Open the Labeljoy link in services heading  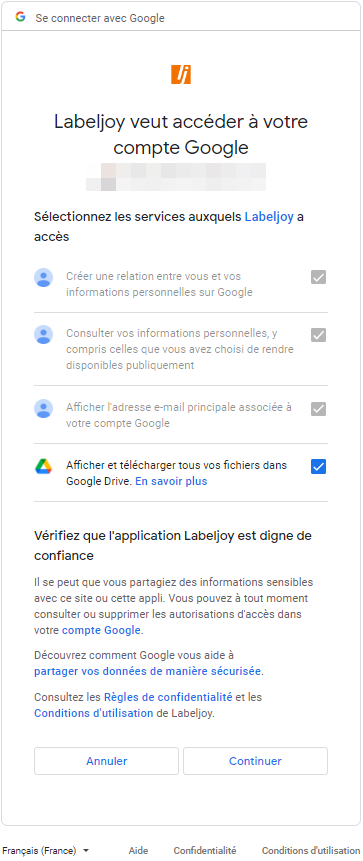[x=269, y=217]
